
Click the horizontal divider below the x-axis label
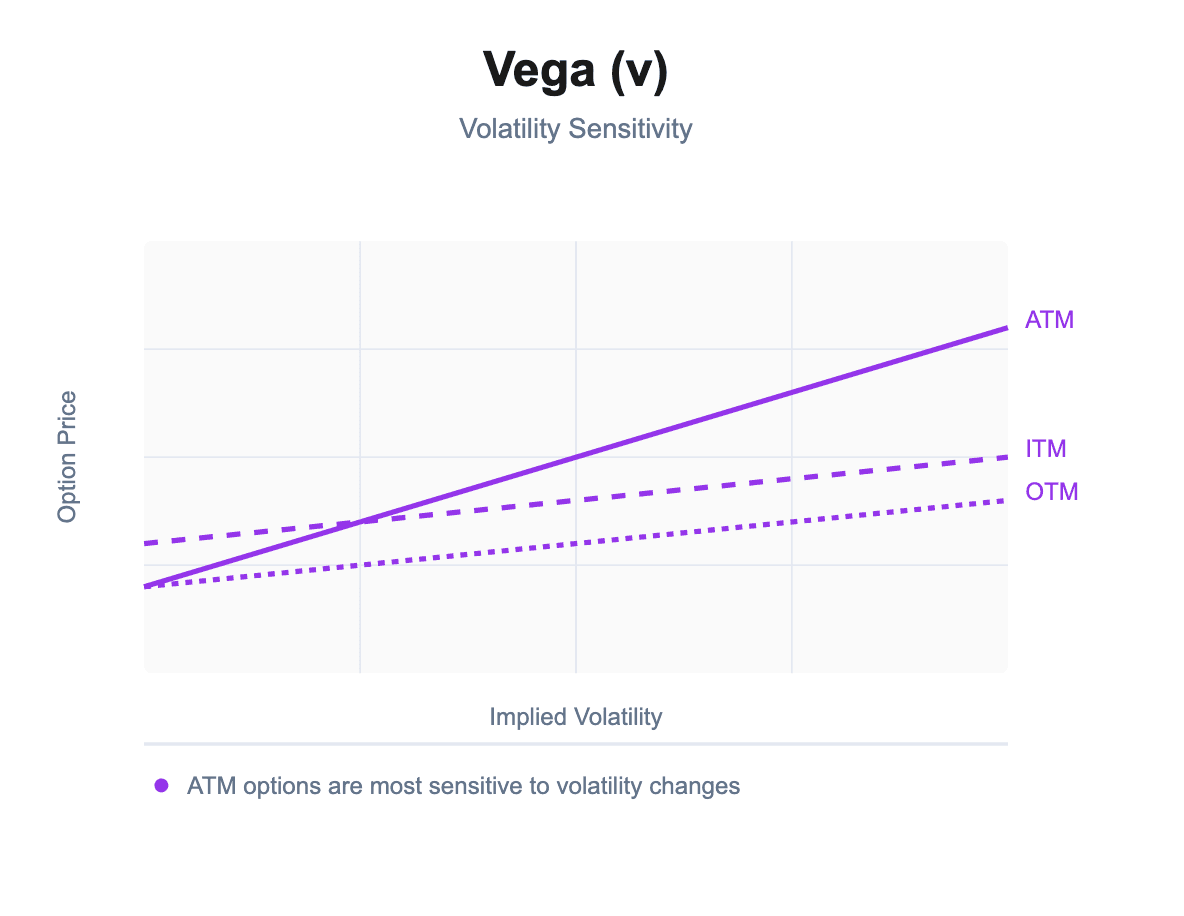click(x=575, y=744)
